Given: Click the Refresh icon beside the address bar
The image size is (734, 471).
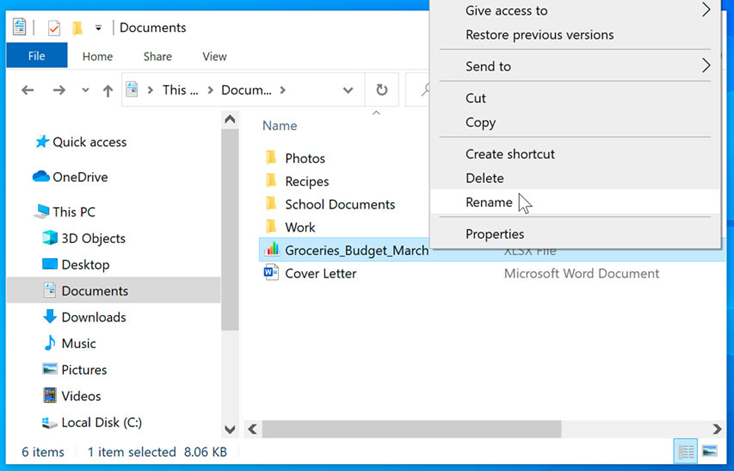Looking at the screenshot, I should [382, 90].
